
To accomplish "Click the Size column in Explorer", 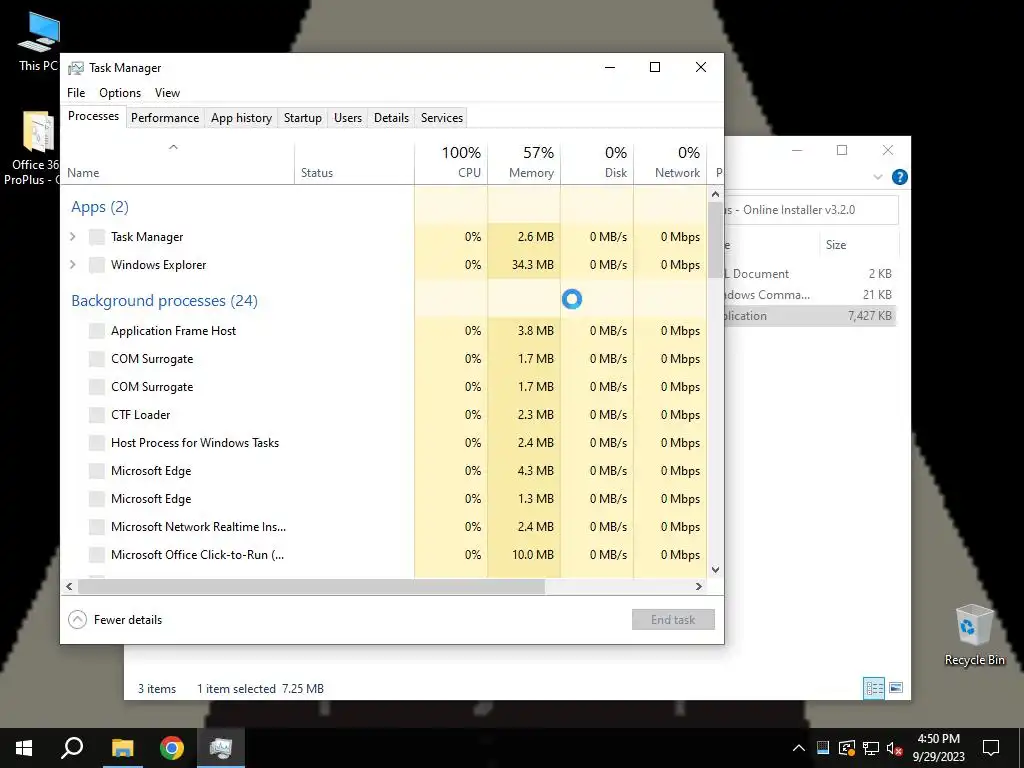I will [x=858, y=245].
